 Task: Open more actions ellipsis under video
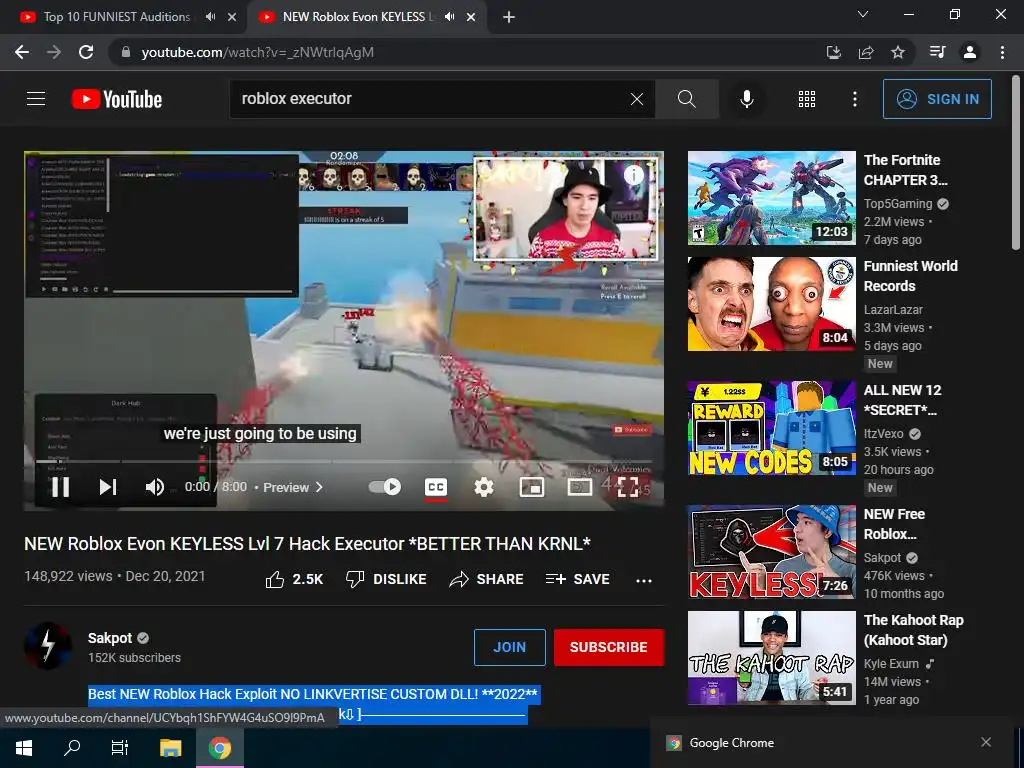(644, 581)
